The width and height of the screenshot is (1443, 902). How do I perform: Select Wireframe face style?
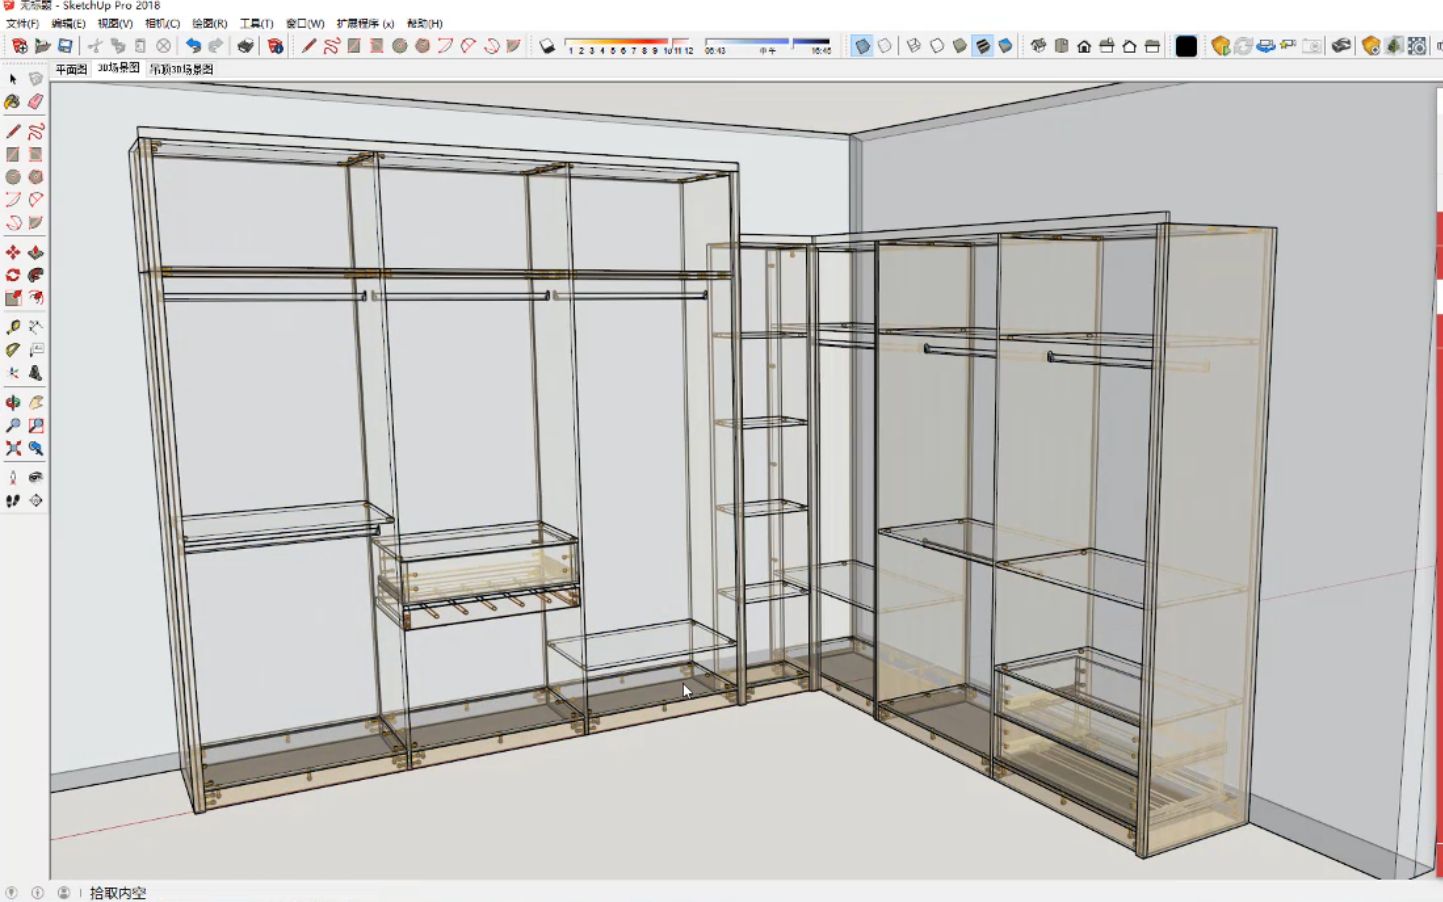[x=914, y=46]
